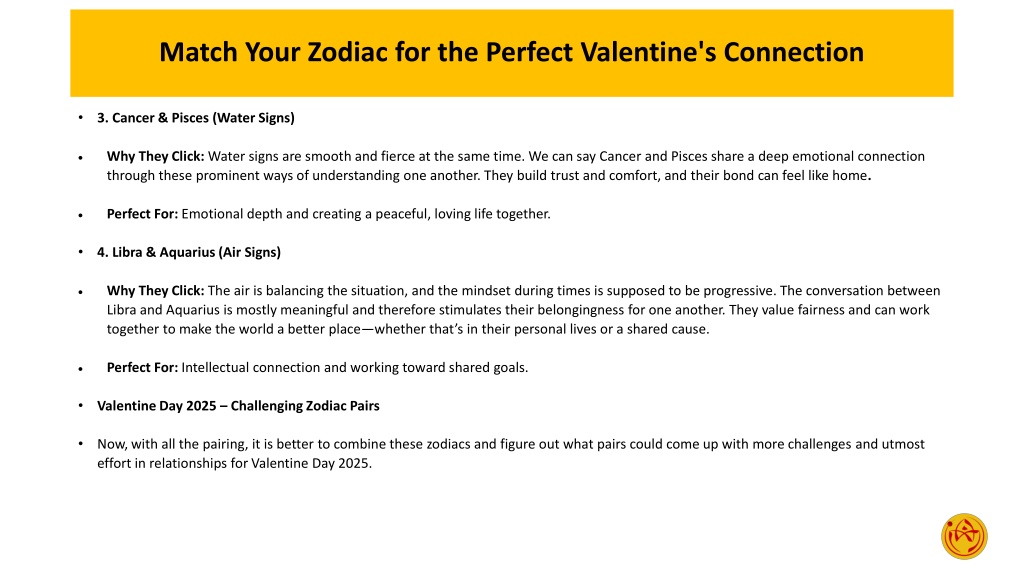Click the line 'together to make the world'

pyautogui.click(x=408, y=329)
